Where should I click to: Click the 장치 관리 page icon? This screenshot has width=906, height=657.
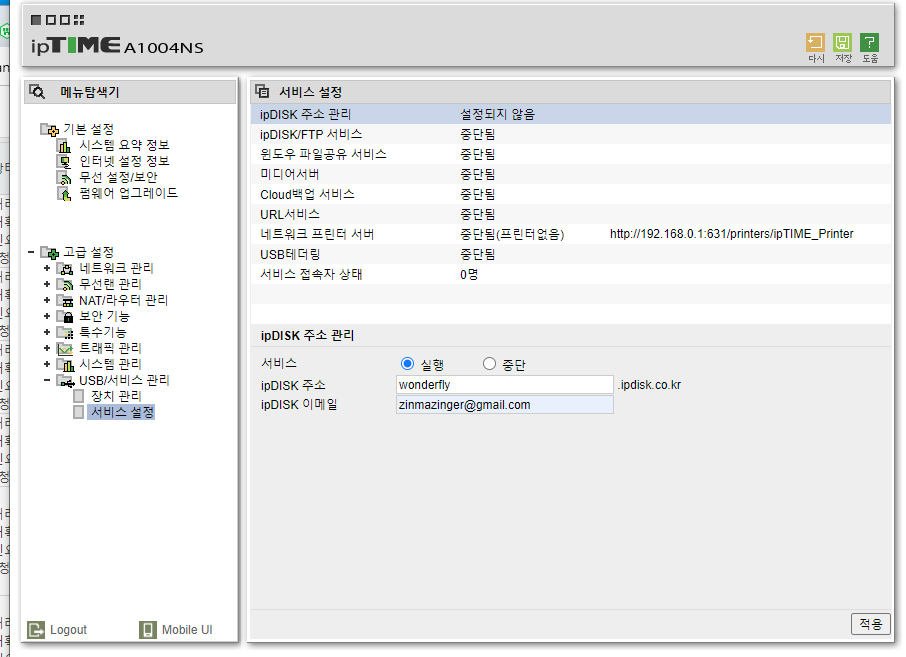click(79, 396)
